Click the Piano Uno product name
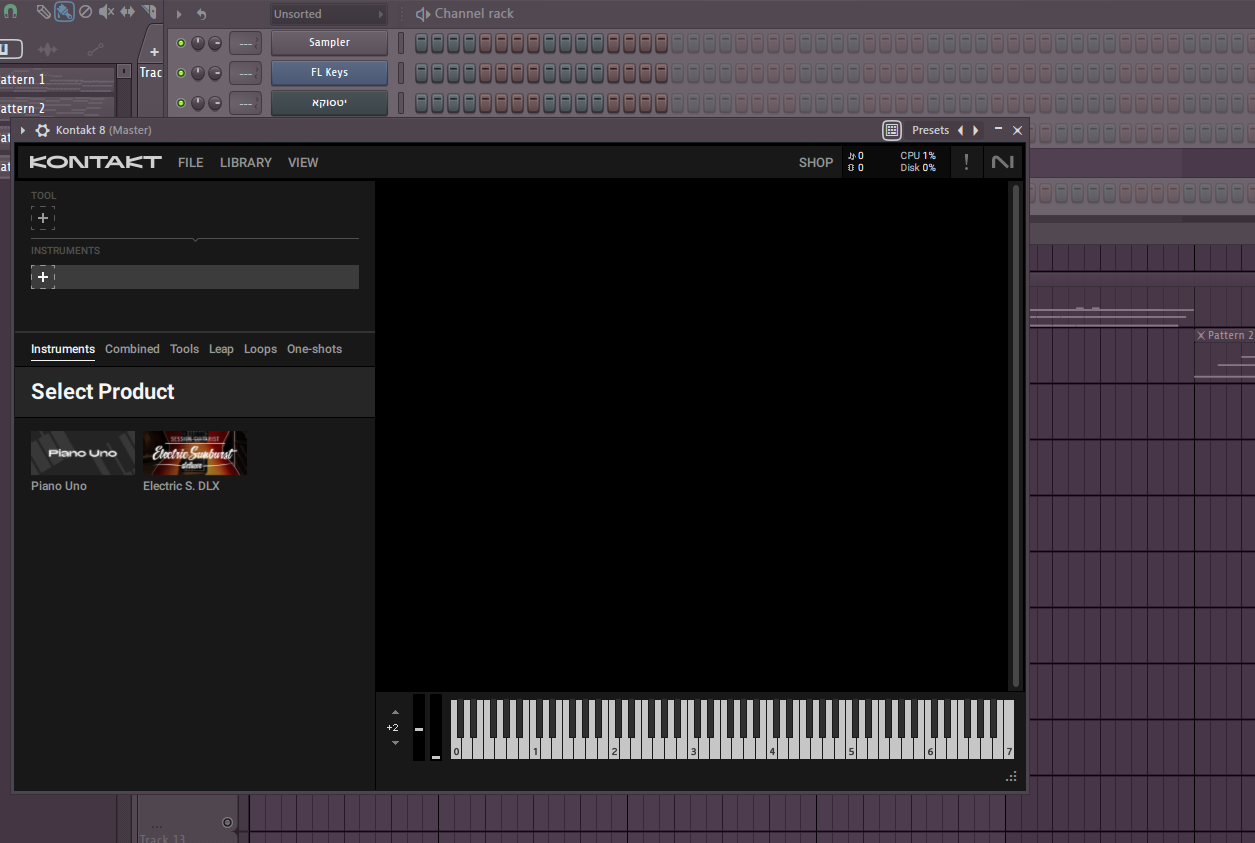 [59, 486]
